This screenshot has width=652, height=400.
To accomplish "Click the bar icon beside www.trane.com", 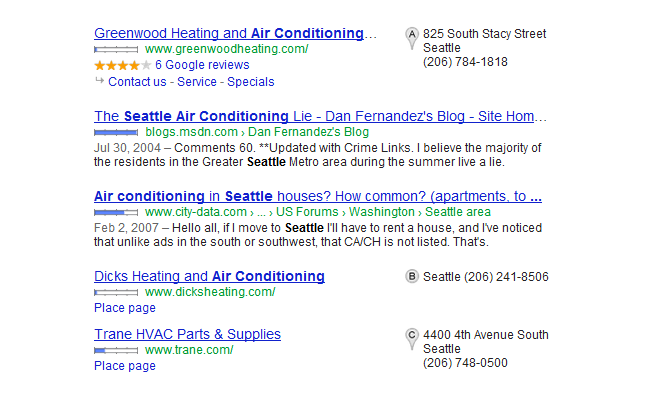I will 116,351.
